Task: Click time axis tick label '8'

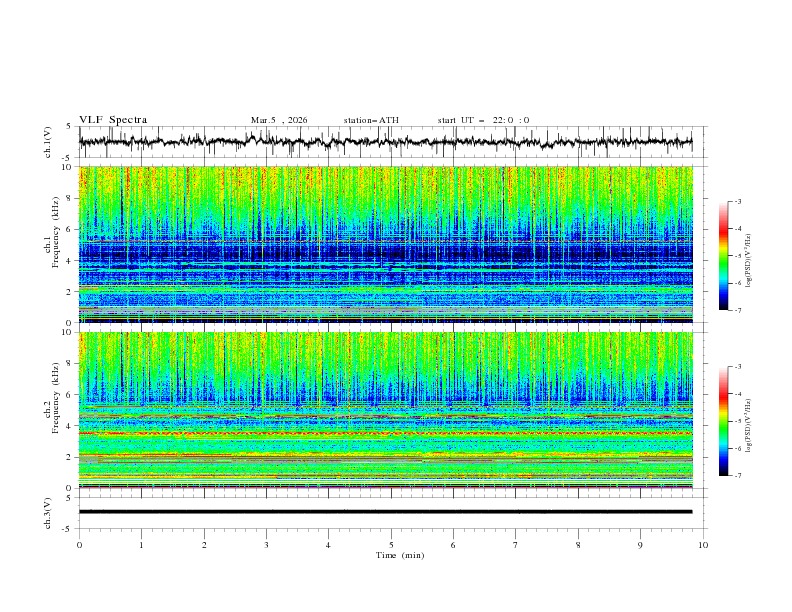Action: tap(578, 545)
